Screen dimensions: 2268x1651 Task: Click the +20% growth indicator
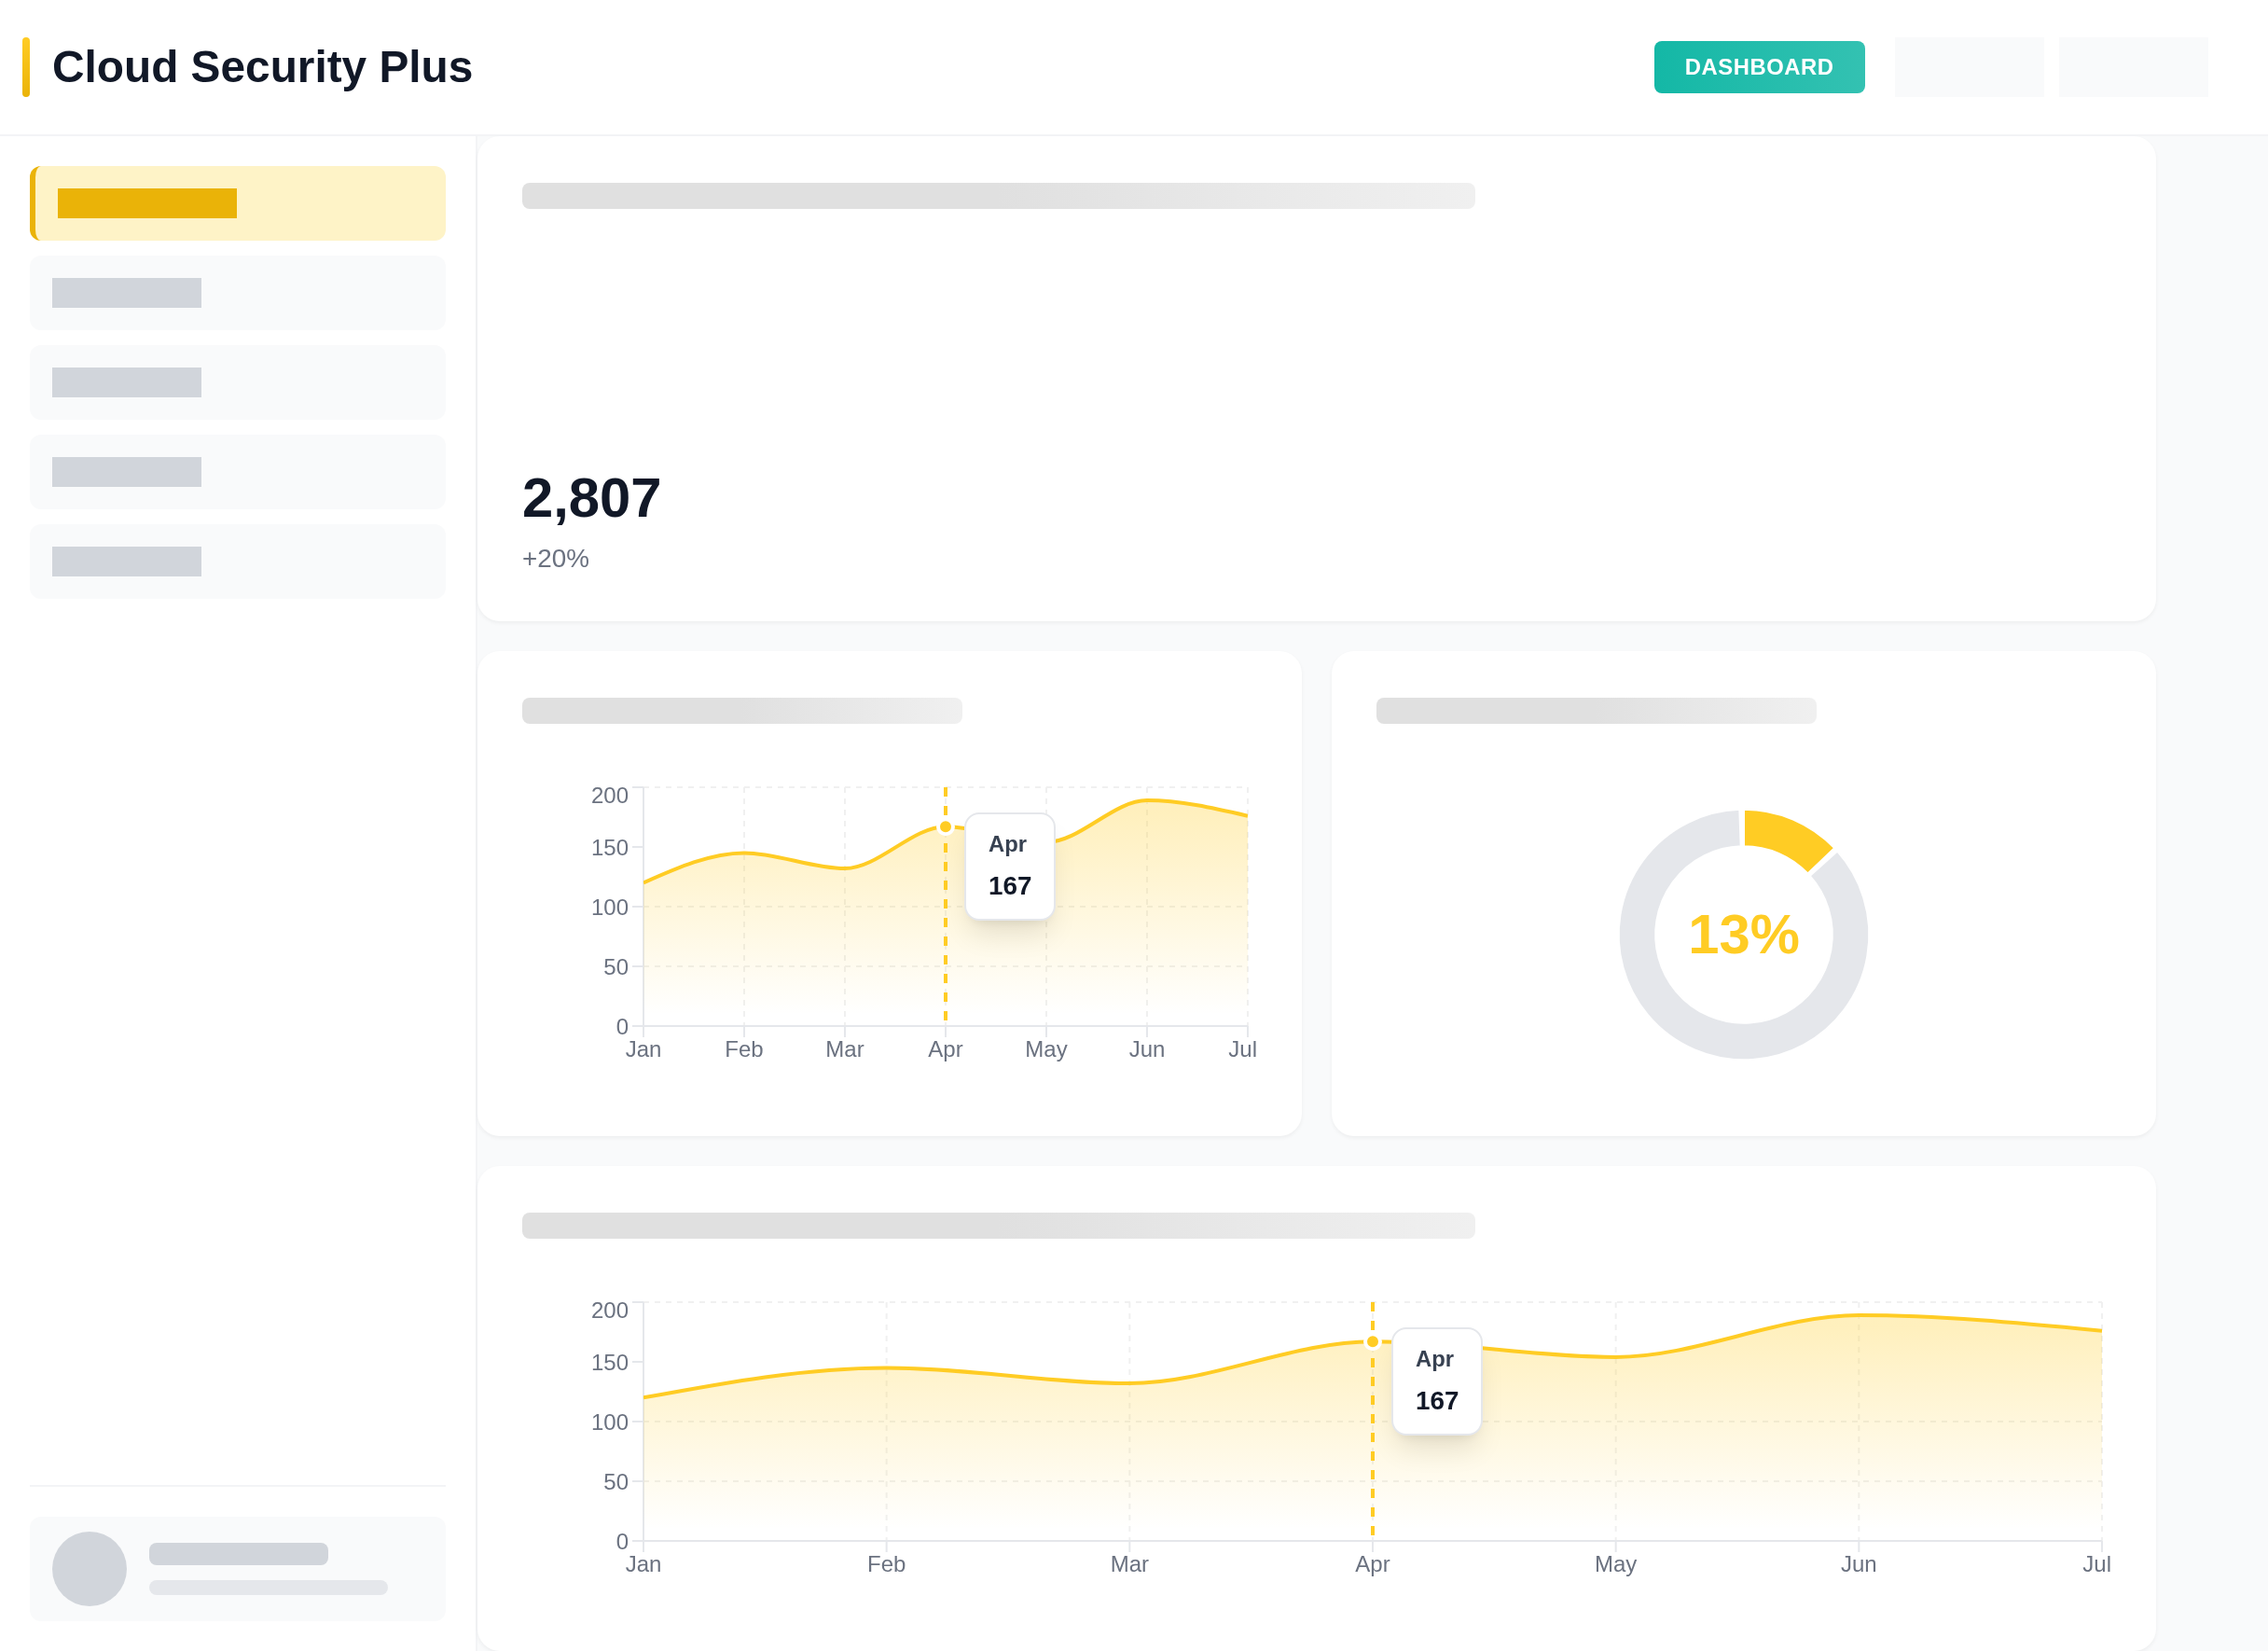click(x=554, y=559)
